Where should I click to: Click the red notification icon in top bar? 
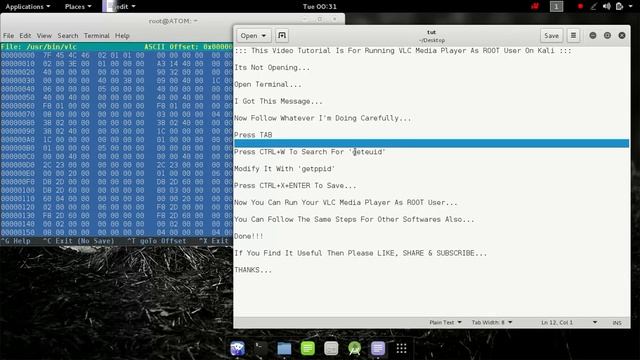point(535,6)
